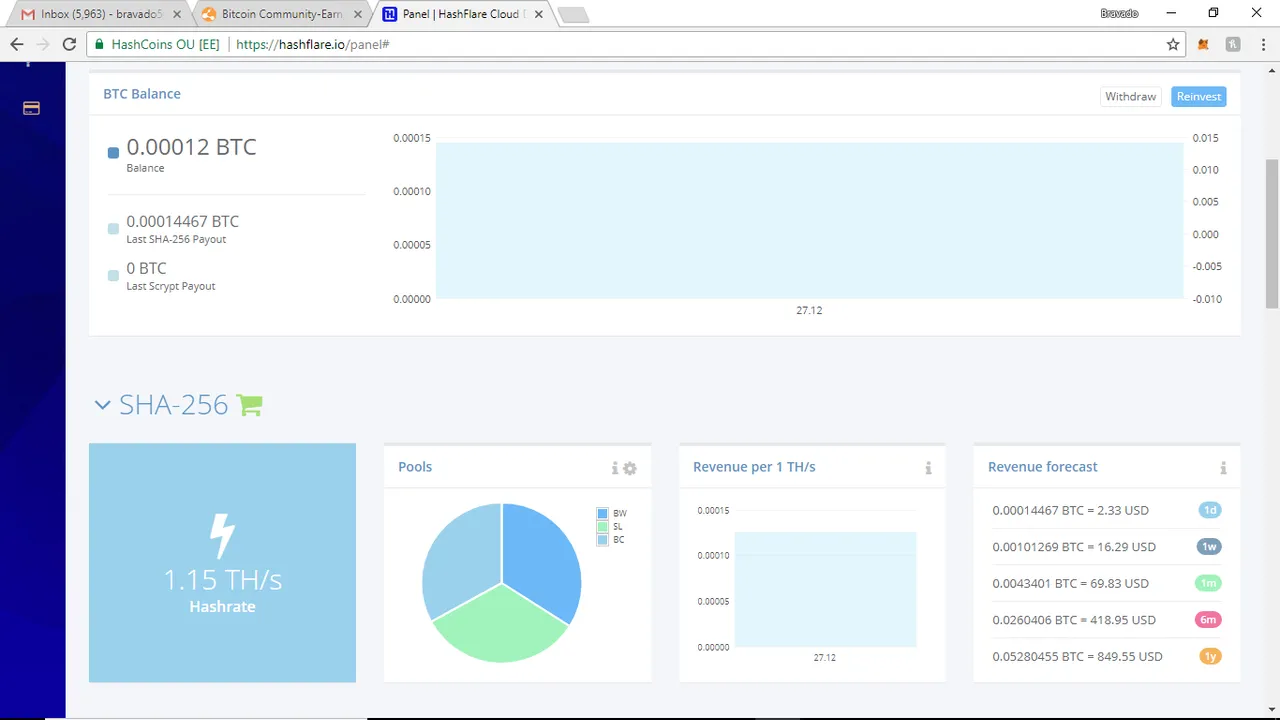The height and width of the screenshot is (720, 1280).
Task: Click info icon in Revenue per 1 TH/s
Action: [928, 468]
